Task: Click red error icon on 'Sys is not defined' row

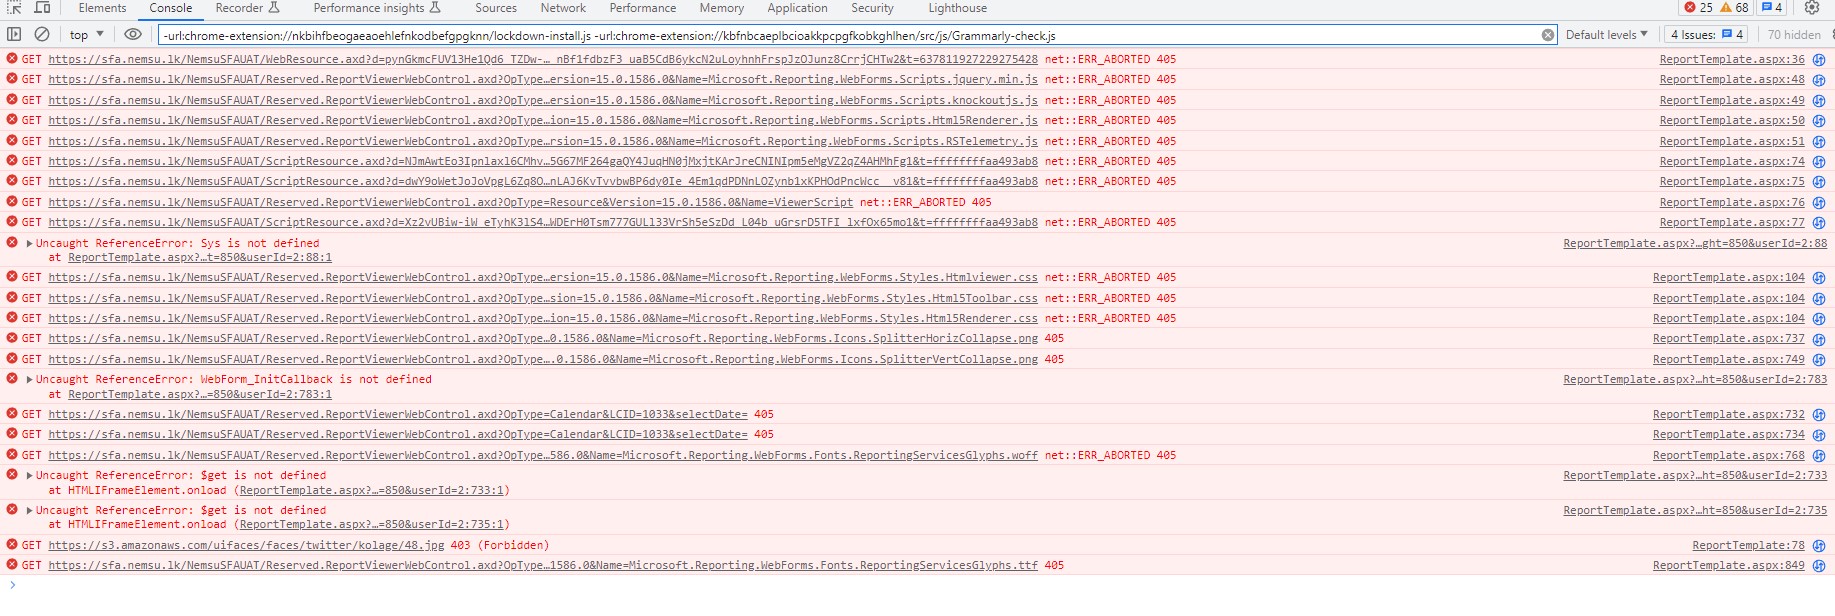Action: 12,242
